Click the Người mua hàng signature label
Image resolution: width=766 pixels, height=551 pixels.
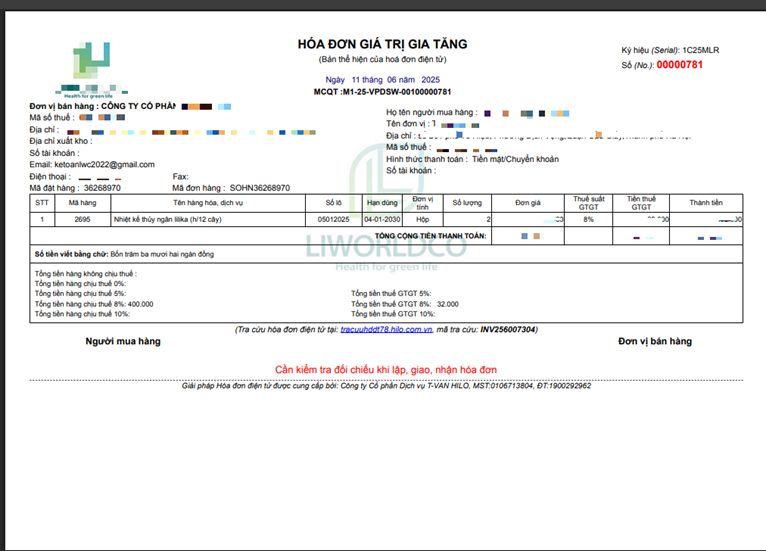click(x=123, y=341)
